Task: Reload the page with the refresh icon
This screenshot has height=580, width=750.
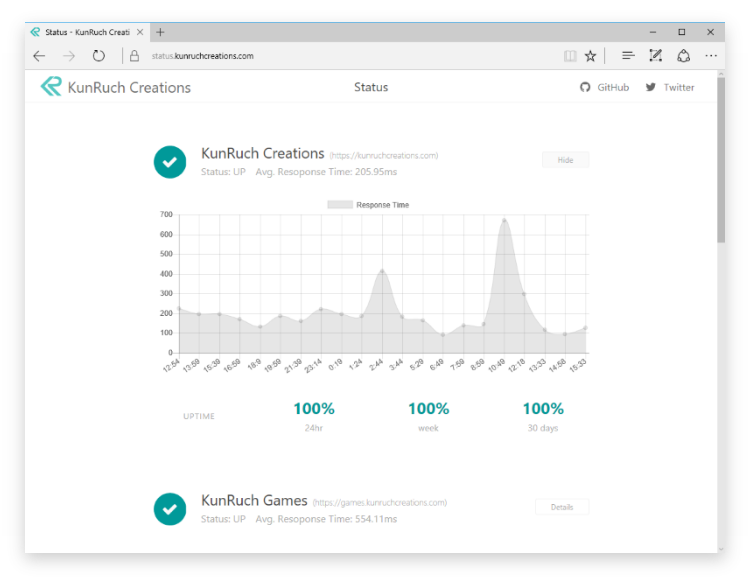Action: click(x=99, y=56)
